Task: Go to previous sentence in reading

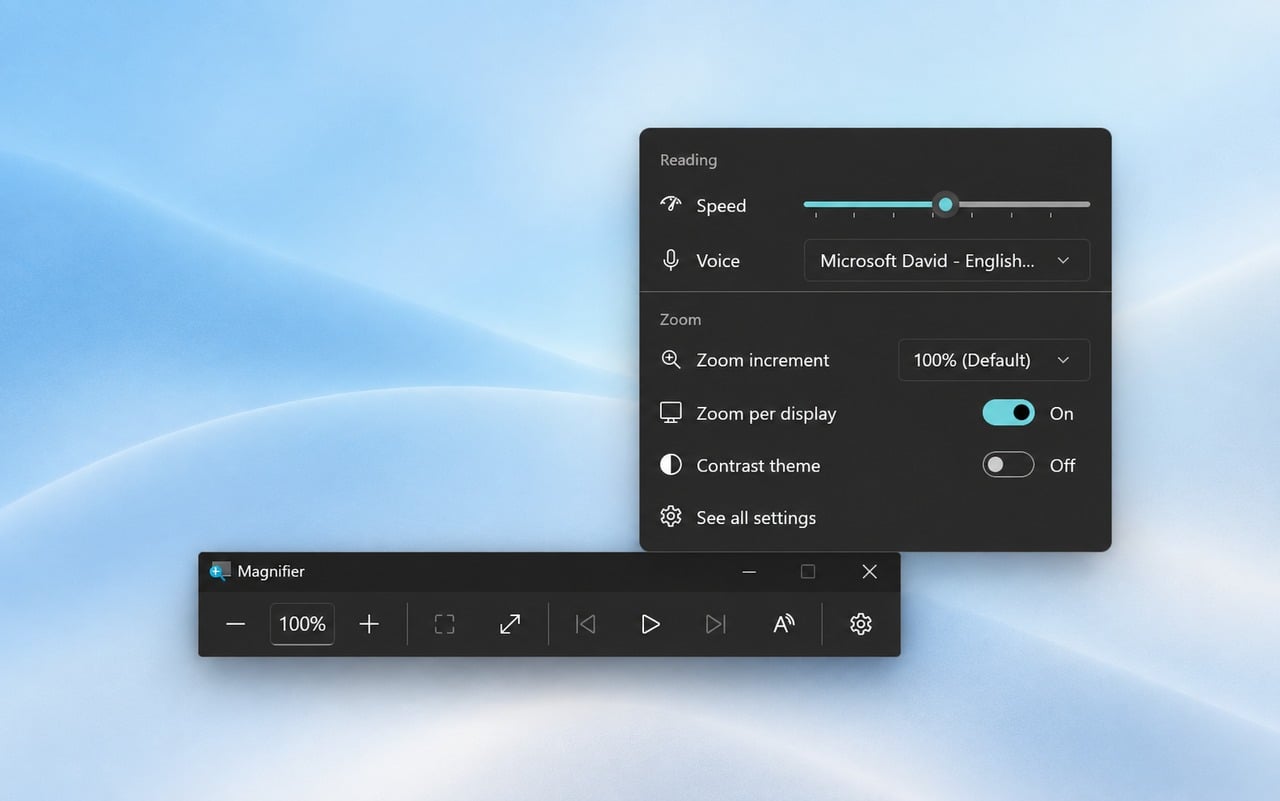Action: click(586, 624)
